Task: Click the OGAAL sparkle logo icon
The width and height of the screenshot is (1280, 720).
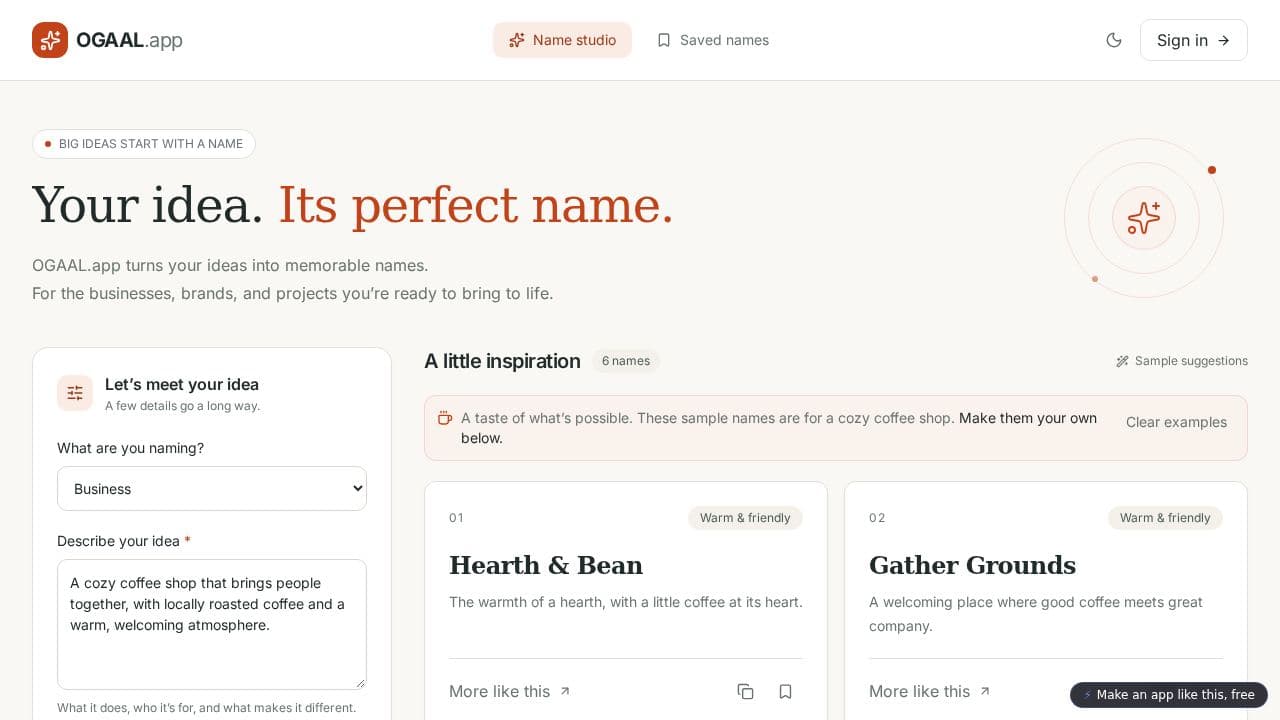Action: pos(50,40)
